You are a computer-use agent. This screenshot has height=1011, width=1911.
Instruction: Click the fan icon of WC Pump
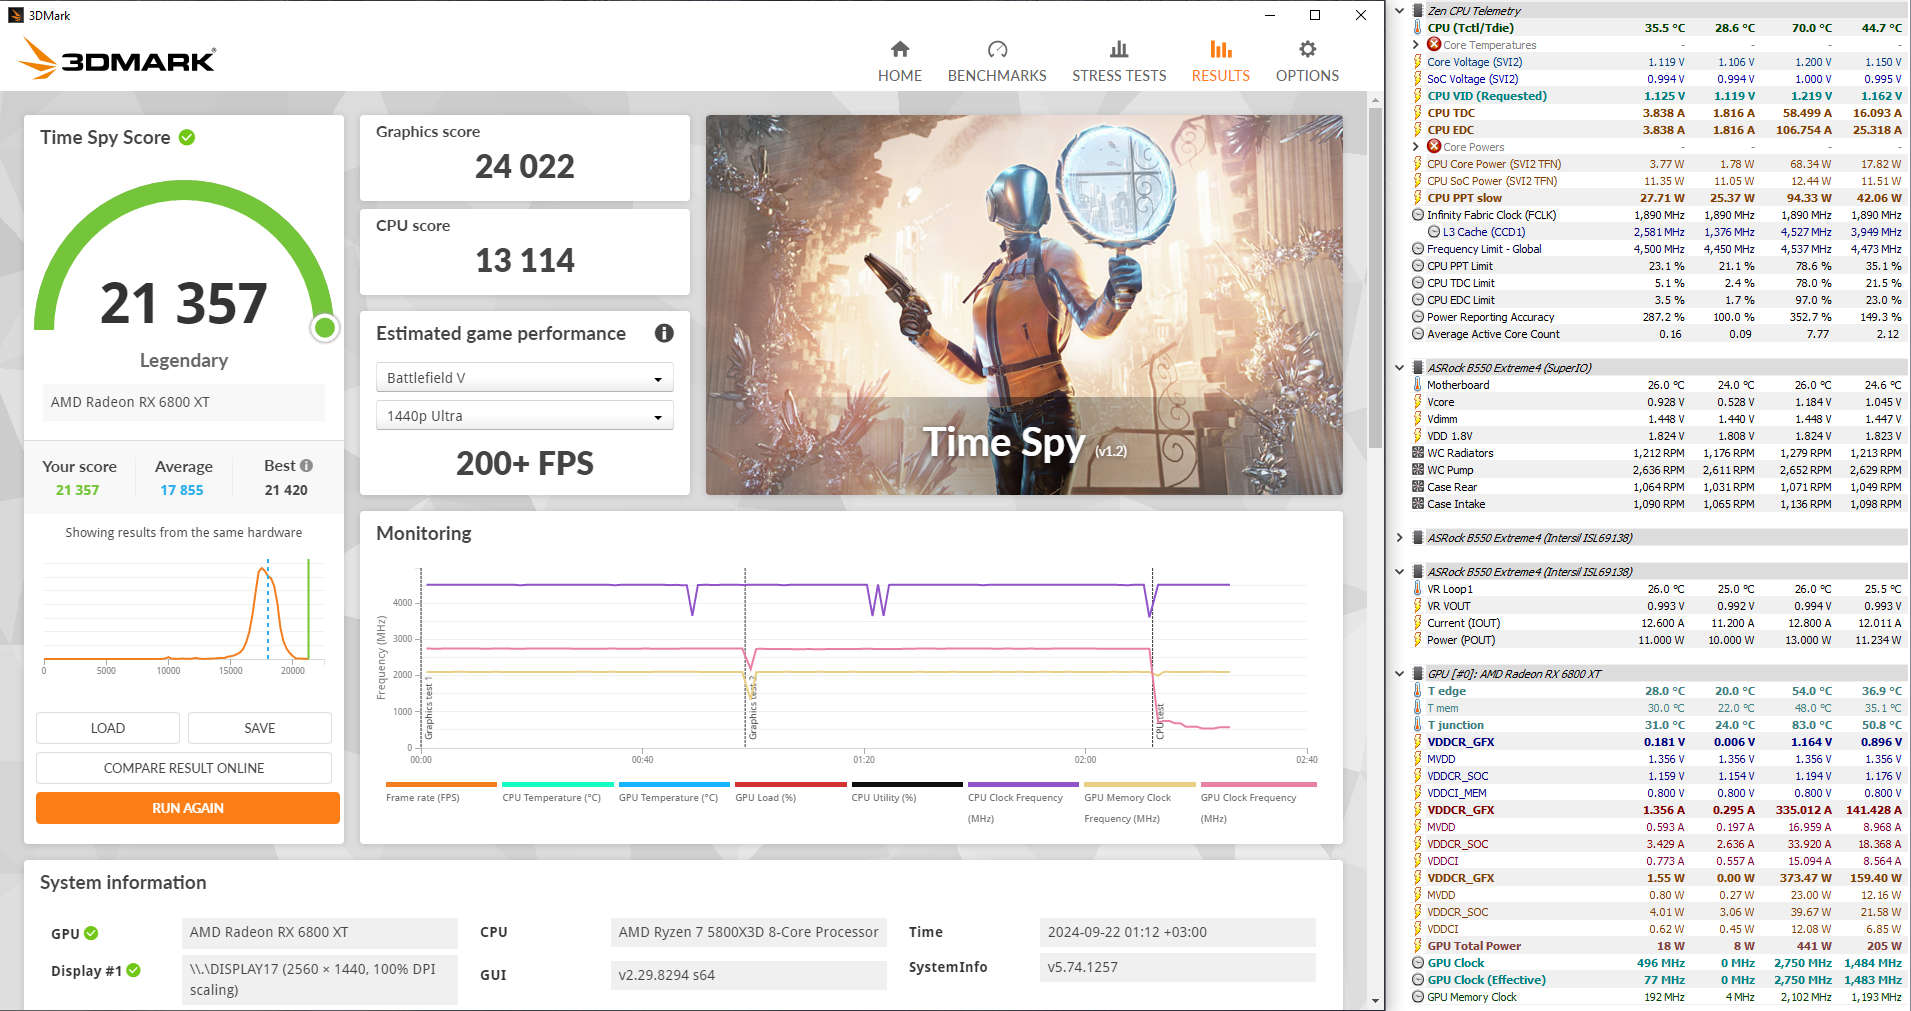click(x=1418, y=470)
